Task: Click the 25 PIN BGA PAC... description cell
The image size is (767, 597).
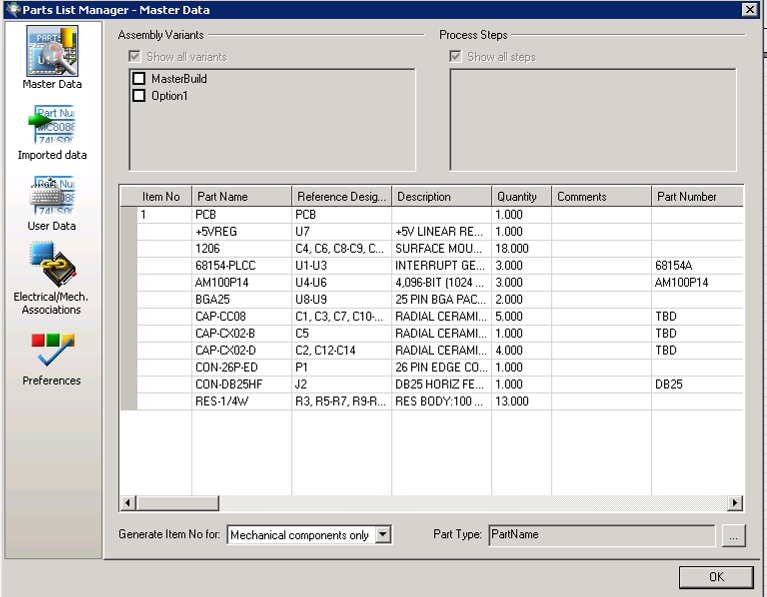Action: (x=441, y=299)
